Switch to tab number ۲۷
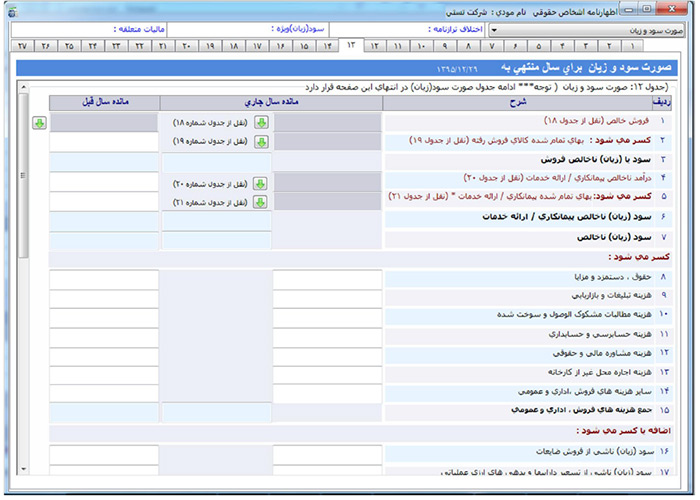The width and height of the screenshot is (700, 500). [x=23, y=46]
